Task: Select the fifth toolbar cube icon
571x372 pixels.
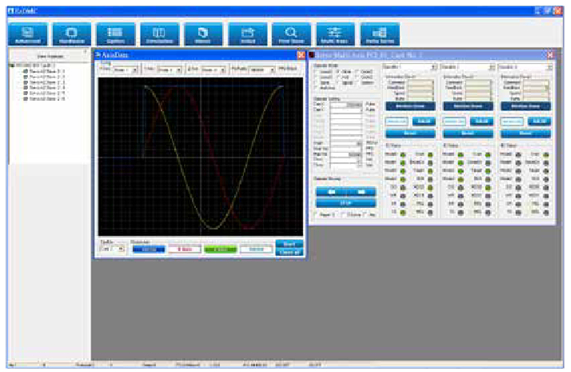Action: pyautogui.click(x=203, y=34)
